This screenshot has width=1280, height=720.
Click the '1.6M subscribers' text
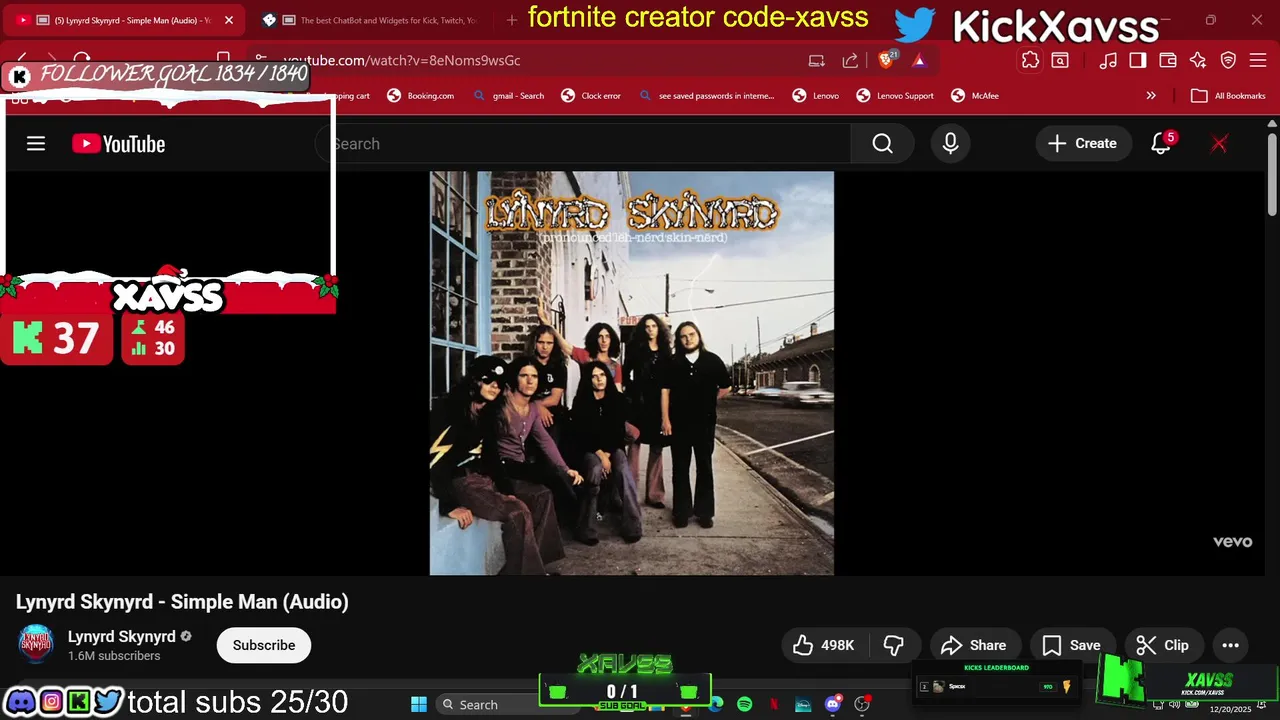114,656
